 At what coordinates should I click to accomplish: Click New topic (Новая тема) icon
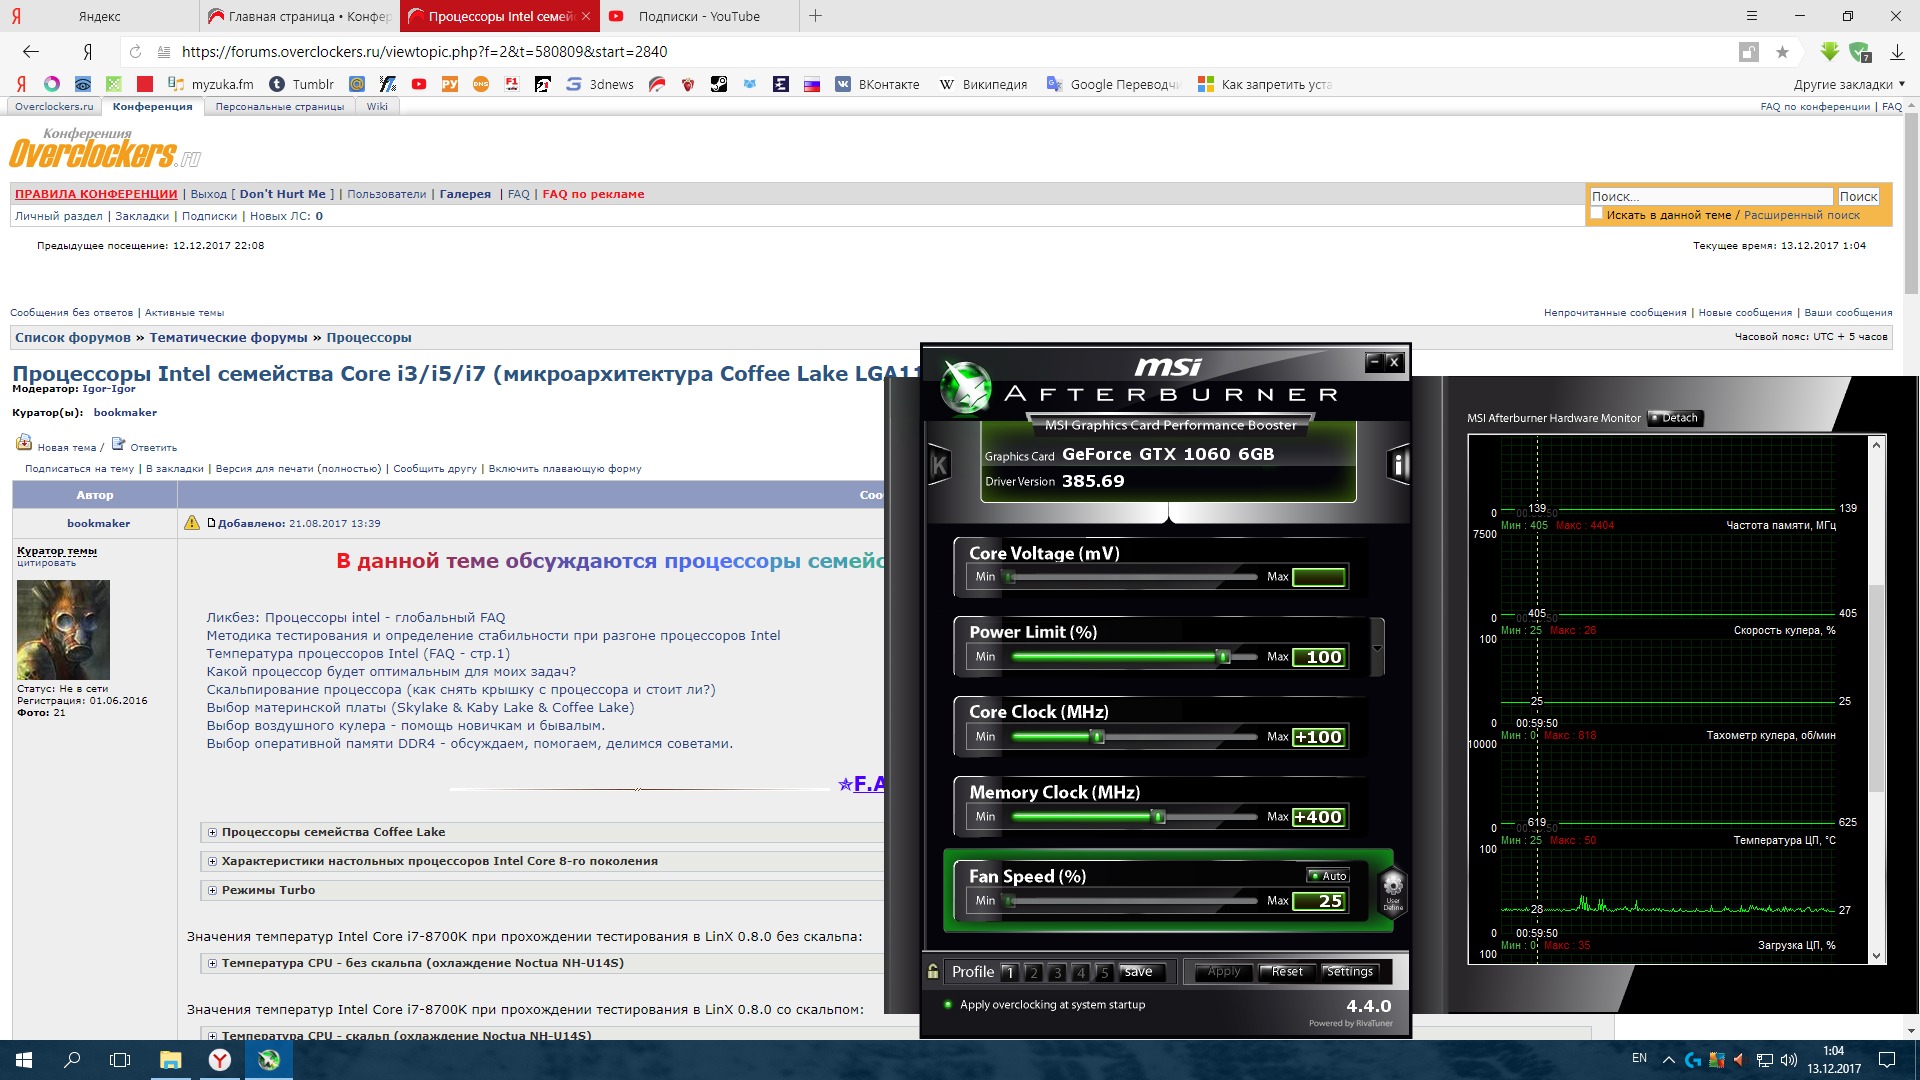(x=24, y=444)
